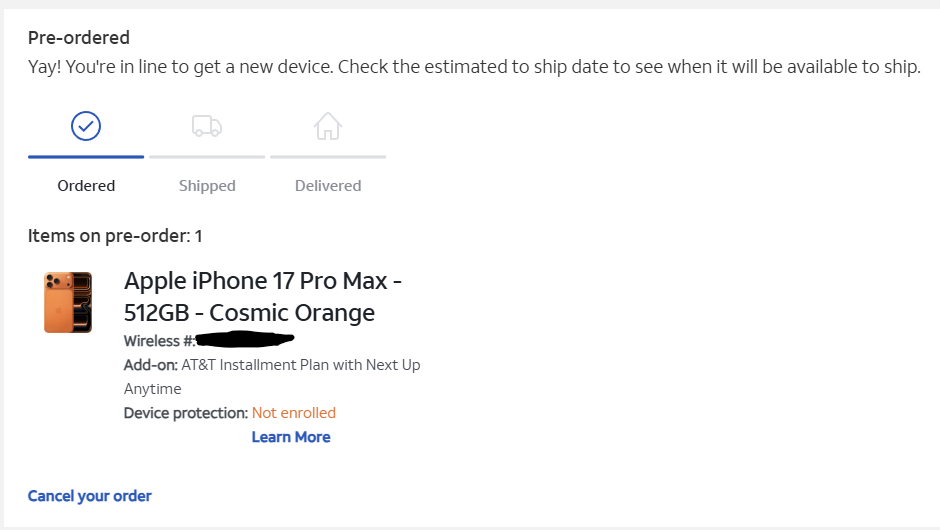Click the Items on pre-order count text
The image size is (940, 530).
(115, 236)
